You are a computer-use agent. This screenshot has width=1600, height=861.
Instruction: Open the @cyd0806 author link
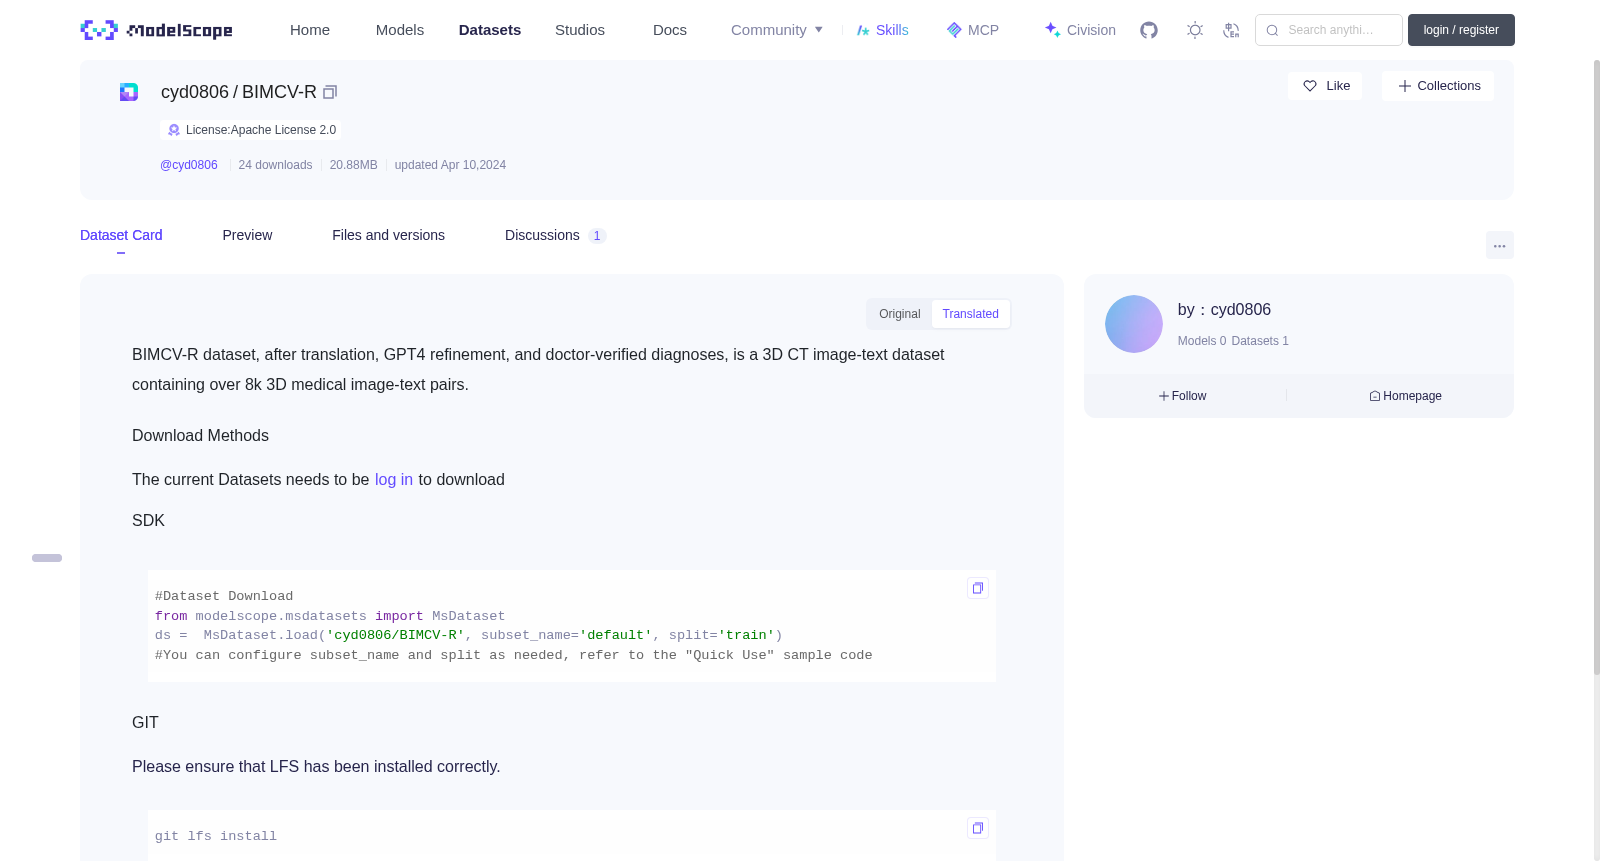(189, 165)
